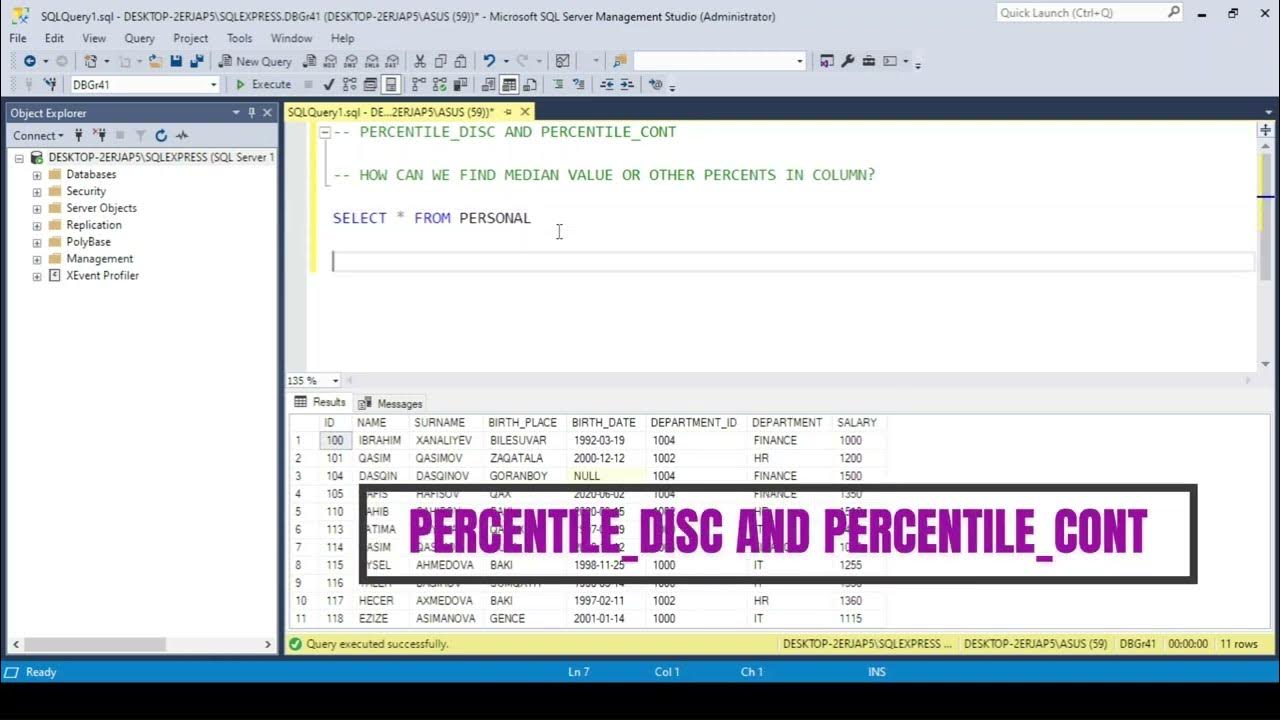Screen dimensions: 1280x720
Task: Click the XMLA query icon
Action: click(372, 61)
